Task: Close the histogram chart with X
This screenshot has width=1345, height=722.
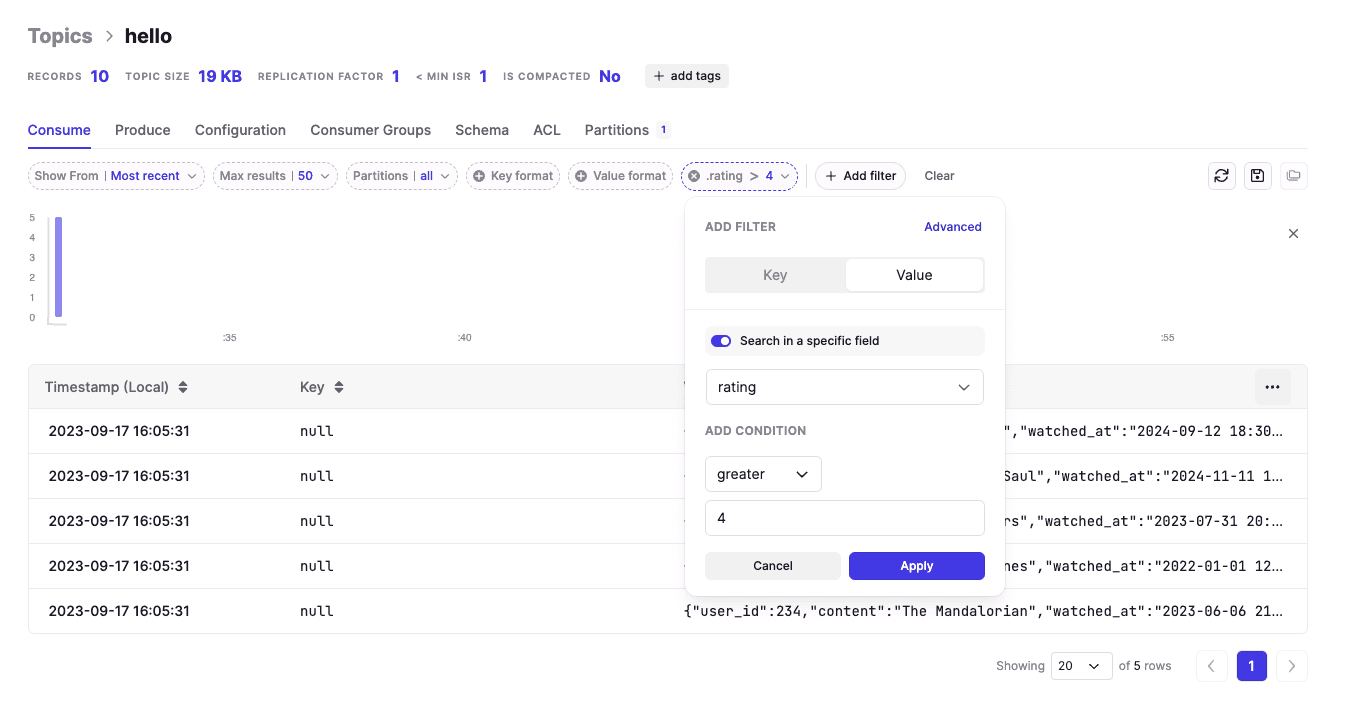Action: [1293, 233]
